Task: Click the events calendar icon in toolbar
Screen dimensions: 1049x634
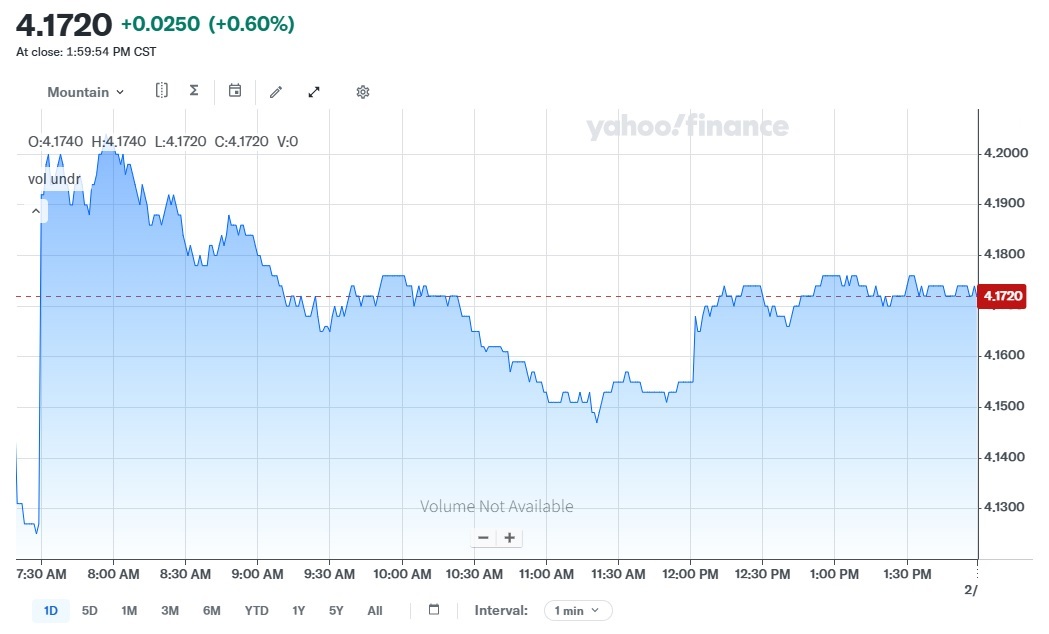Action: point(235,91)
